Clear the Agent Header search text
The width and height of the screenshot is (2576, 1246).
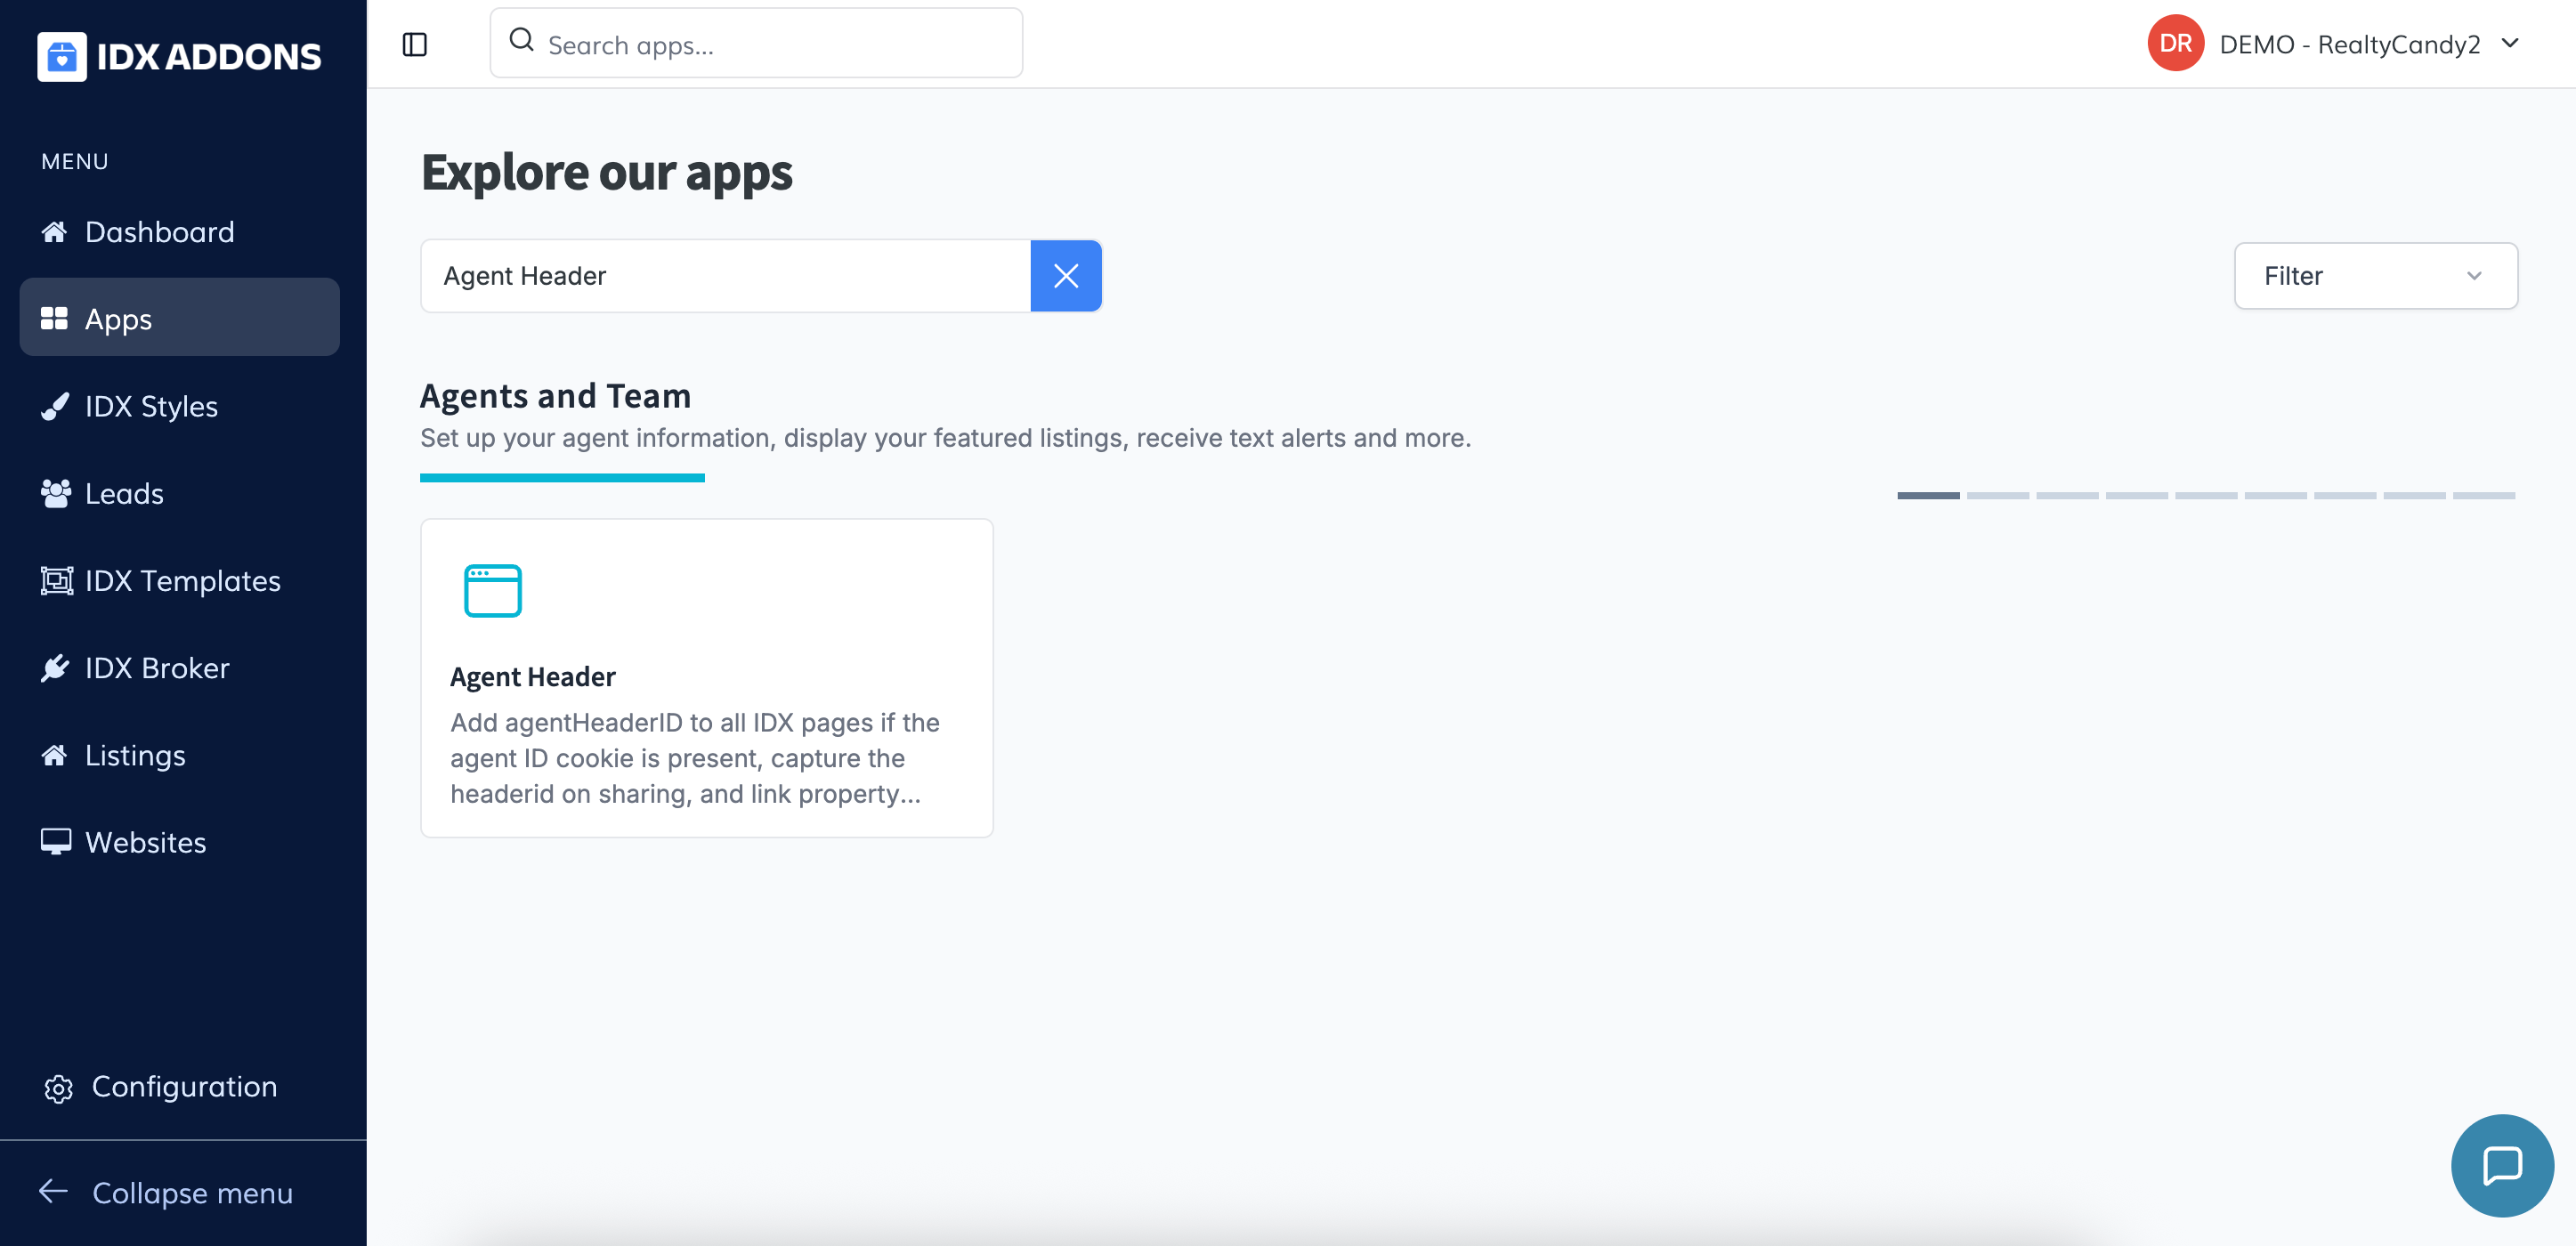pyautogui.click(x=1065, y=276)
